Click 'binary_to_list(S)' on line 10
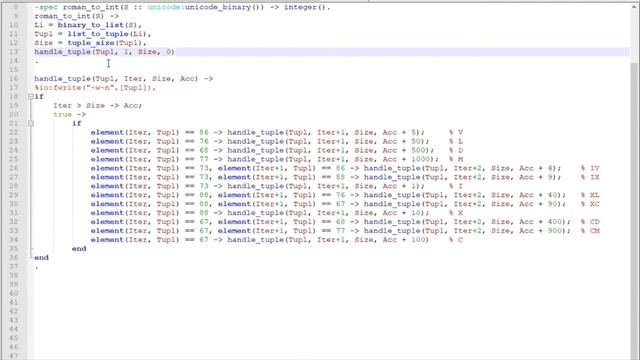Screen dimensions: 640x360 (x=97, y=25)
